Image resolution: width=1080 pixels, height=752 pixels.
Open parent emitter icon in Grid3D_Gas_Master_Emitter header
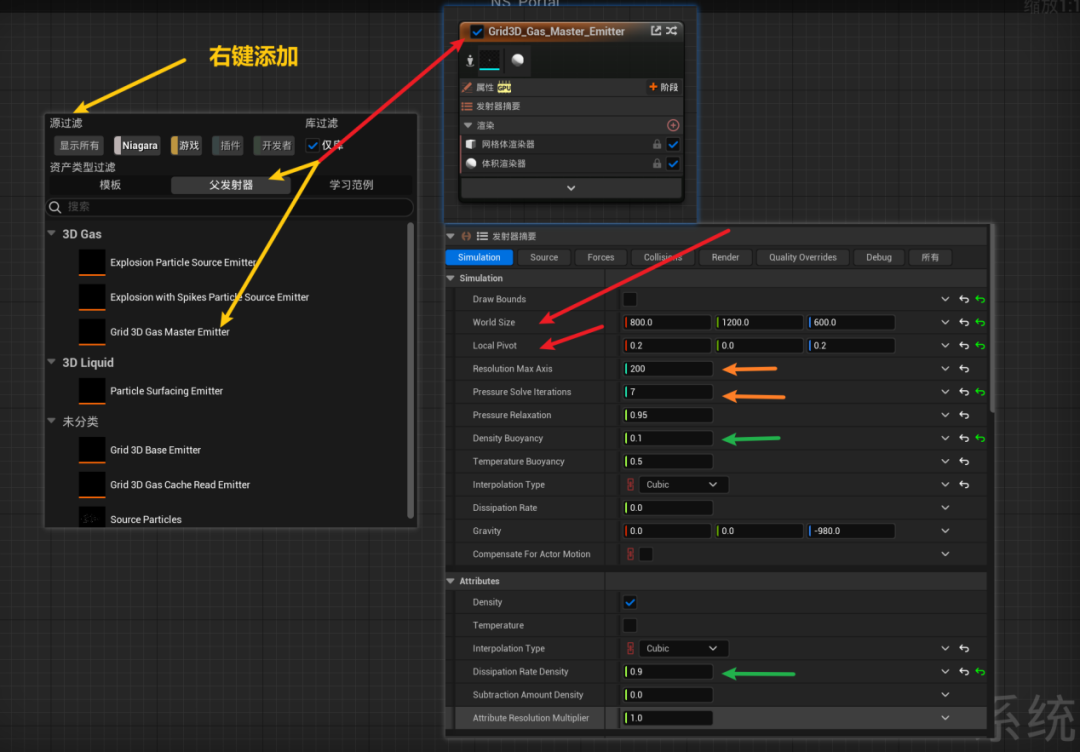(656, 31)
